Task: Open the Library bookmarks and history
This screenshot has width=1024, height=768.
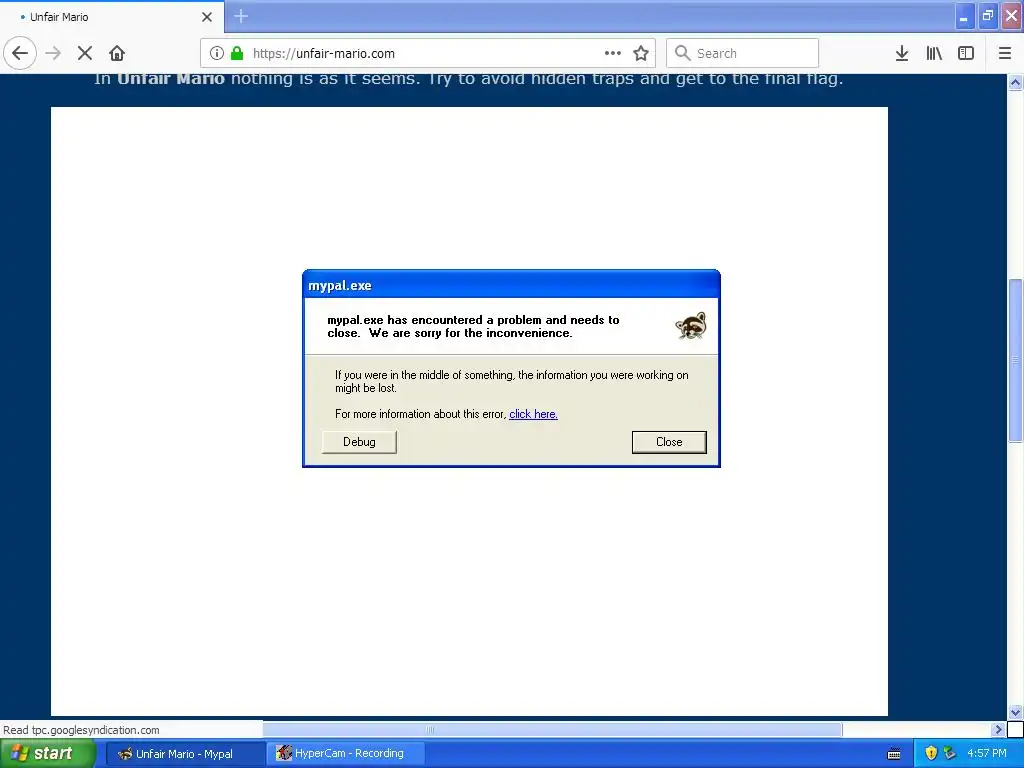Action: [934, 53]
